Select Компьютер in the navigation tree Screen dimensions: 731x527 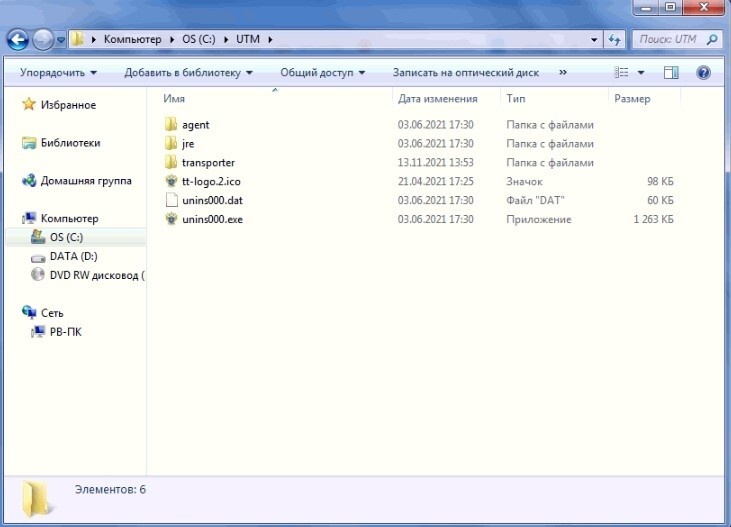pyautogui.click(x=69, y=218)
